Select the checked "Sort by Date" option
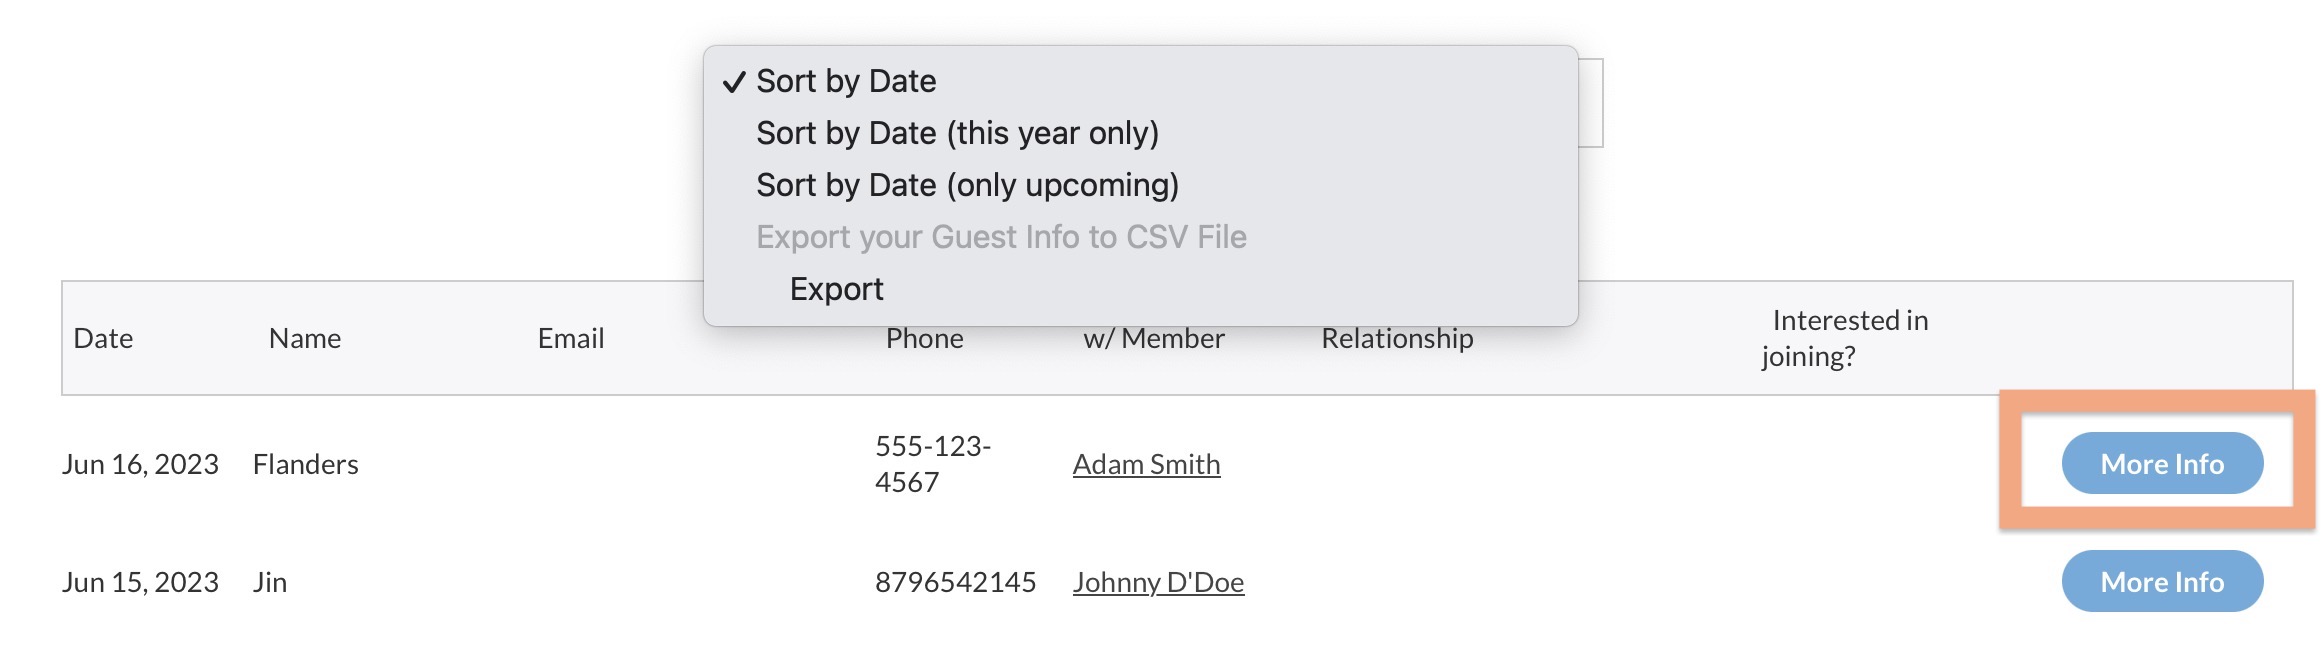The width and height of the screenshot is (2324, 648). tap(846, 81)
